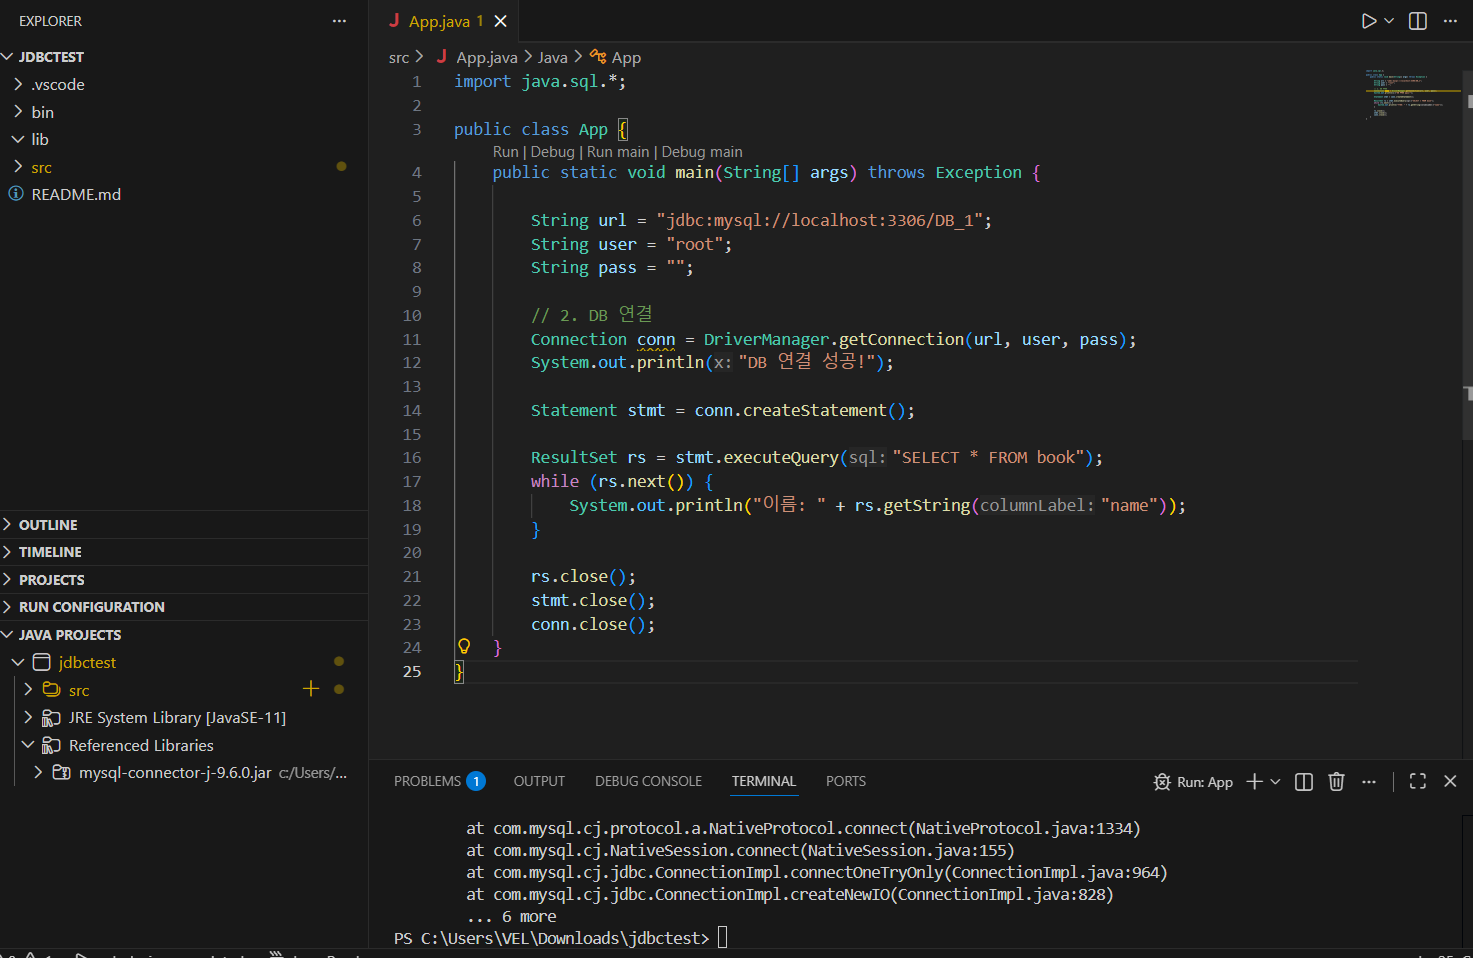Collapse jdbctest node in Java Projects
Screen dimensions: 1473x958
tap(18, 662)
